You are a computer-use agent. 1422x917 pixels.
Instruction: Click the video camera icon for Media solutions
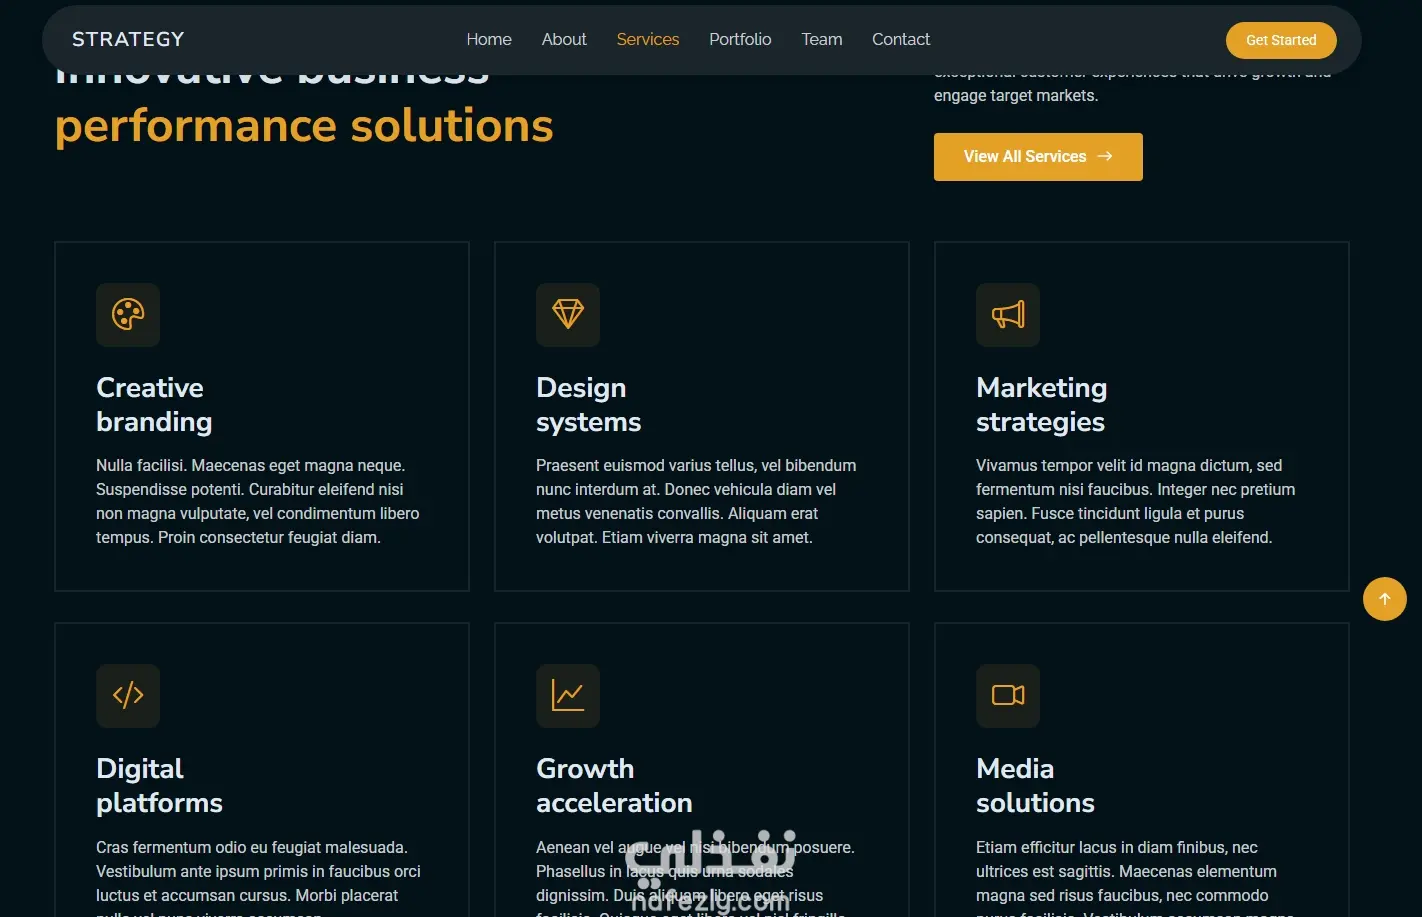pos(1008,695)
